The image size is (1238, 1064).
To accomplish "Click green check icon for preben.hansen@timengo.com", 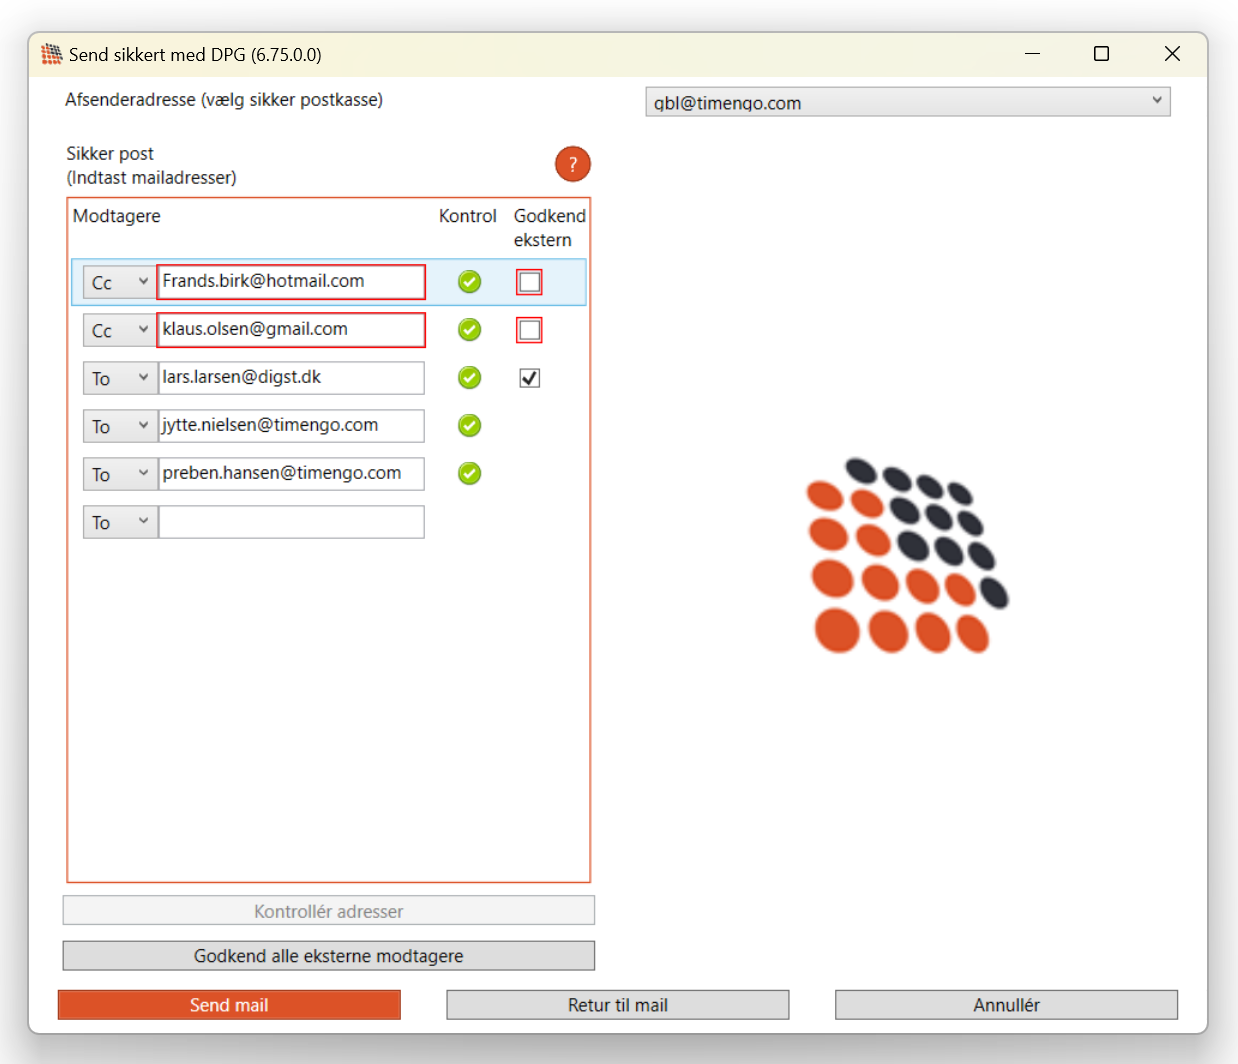I will [469, 474].
